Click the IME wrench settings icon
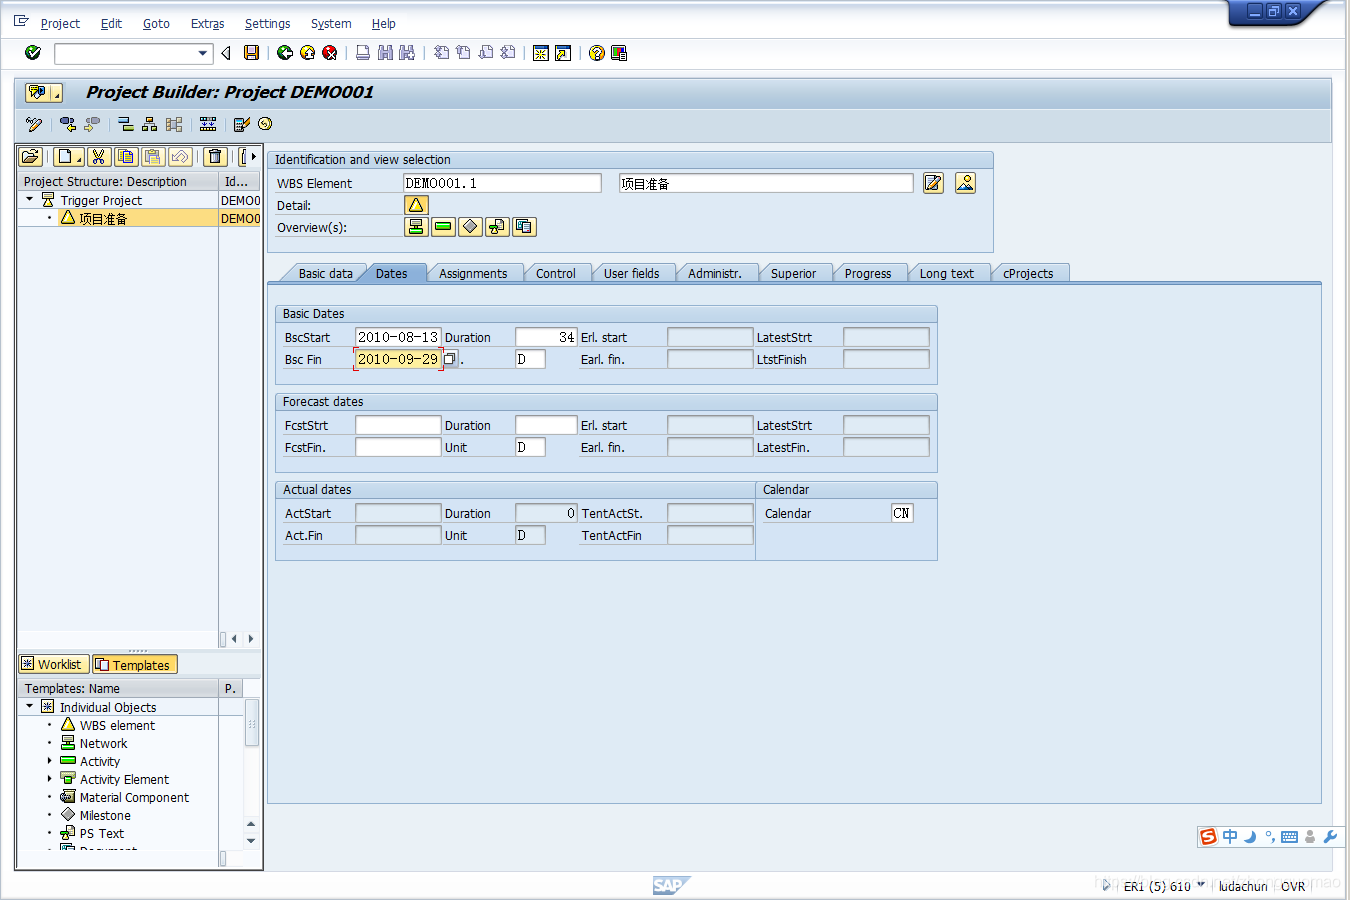Screen dimensions: 1350x900 point(1330,837)
